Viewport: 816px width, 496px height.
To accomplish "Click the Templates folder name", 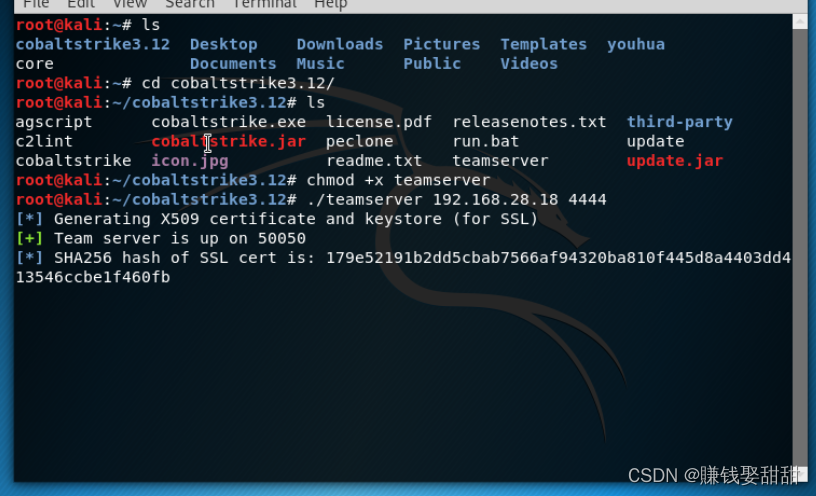I will click(543, 44).
